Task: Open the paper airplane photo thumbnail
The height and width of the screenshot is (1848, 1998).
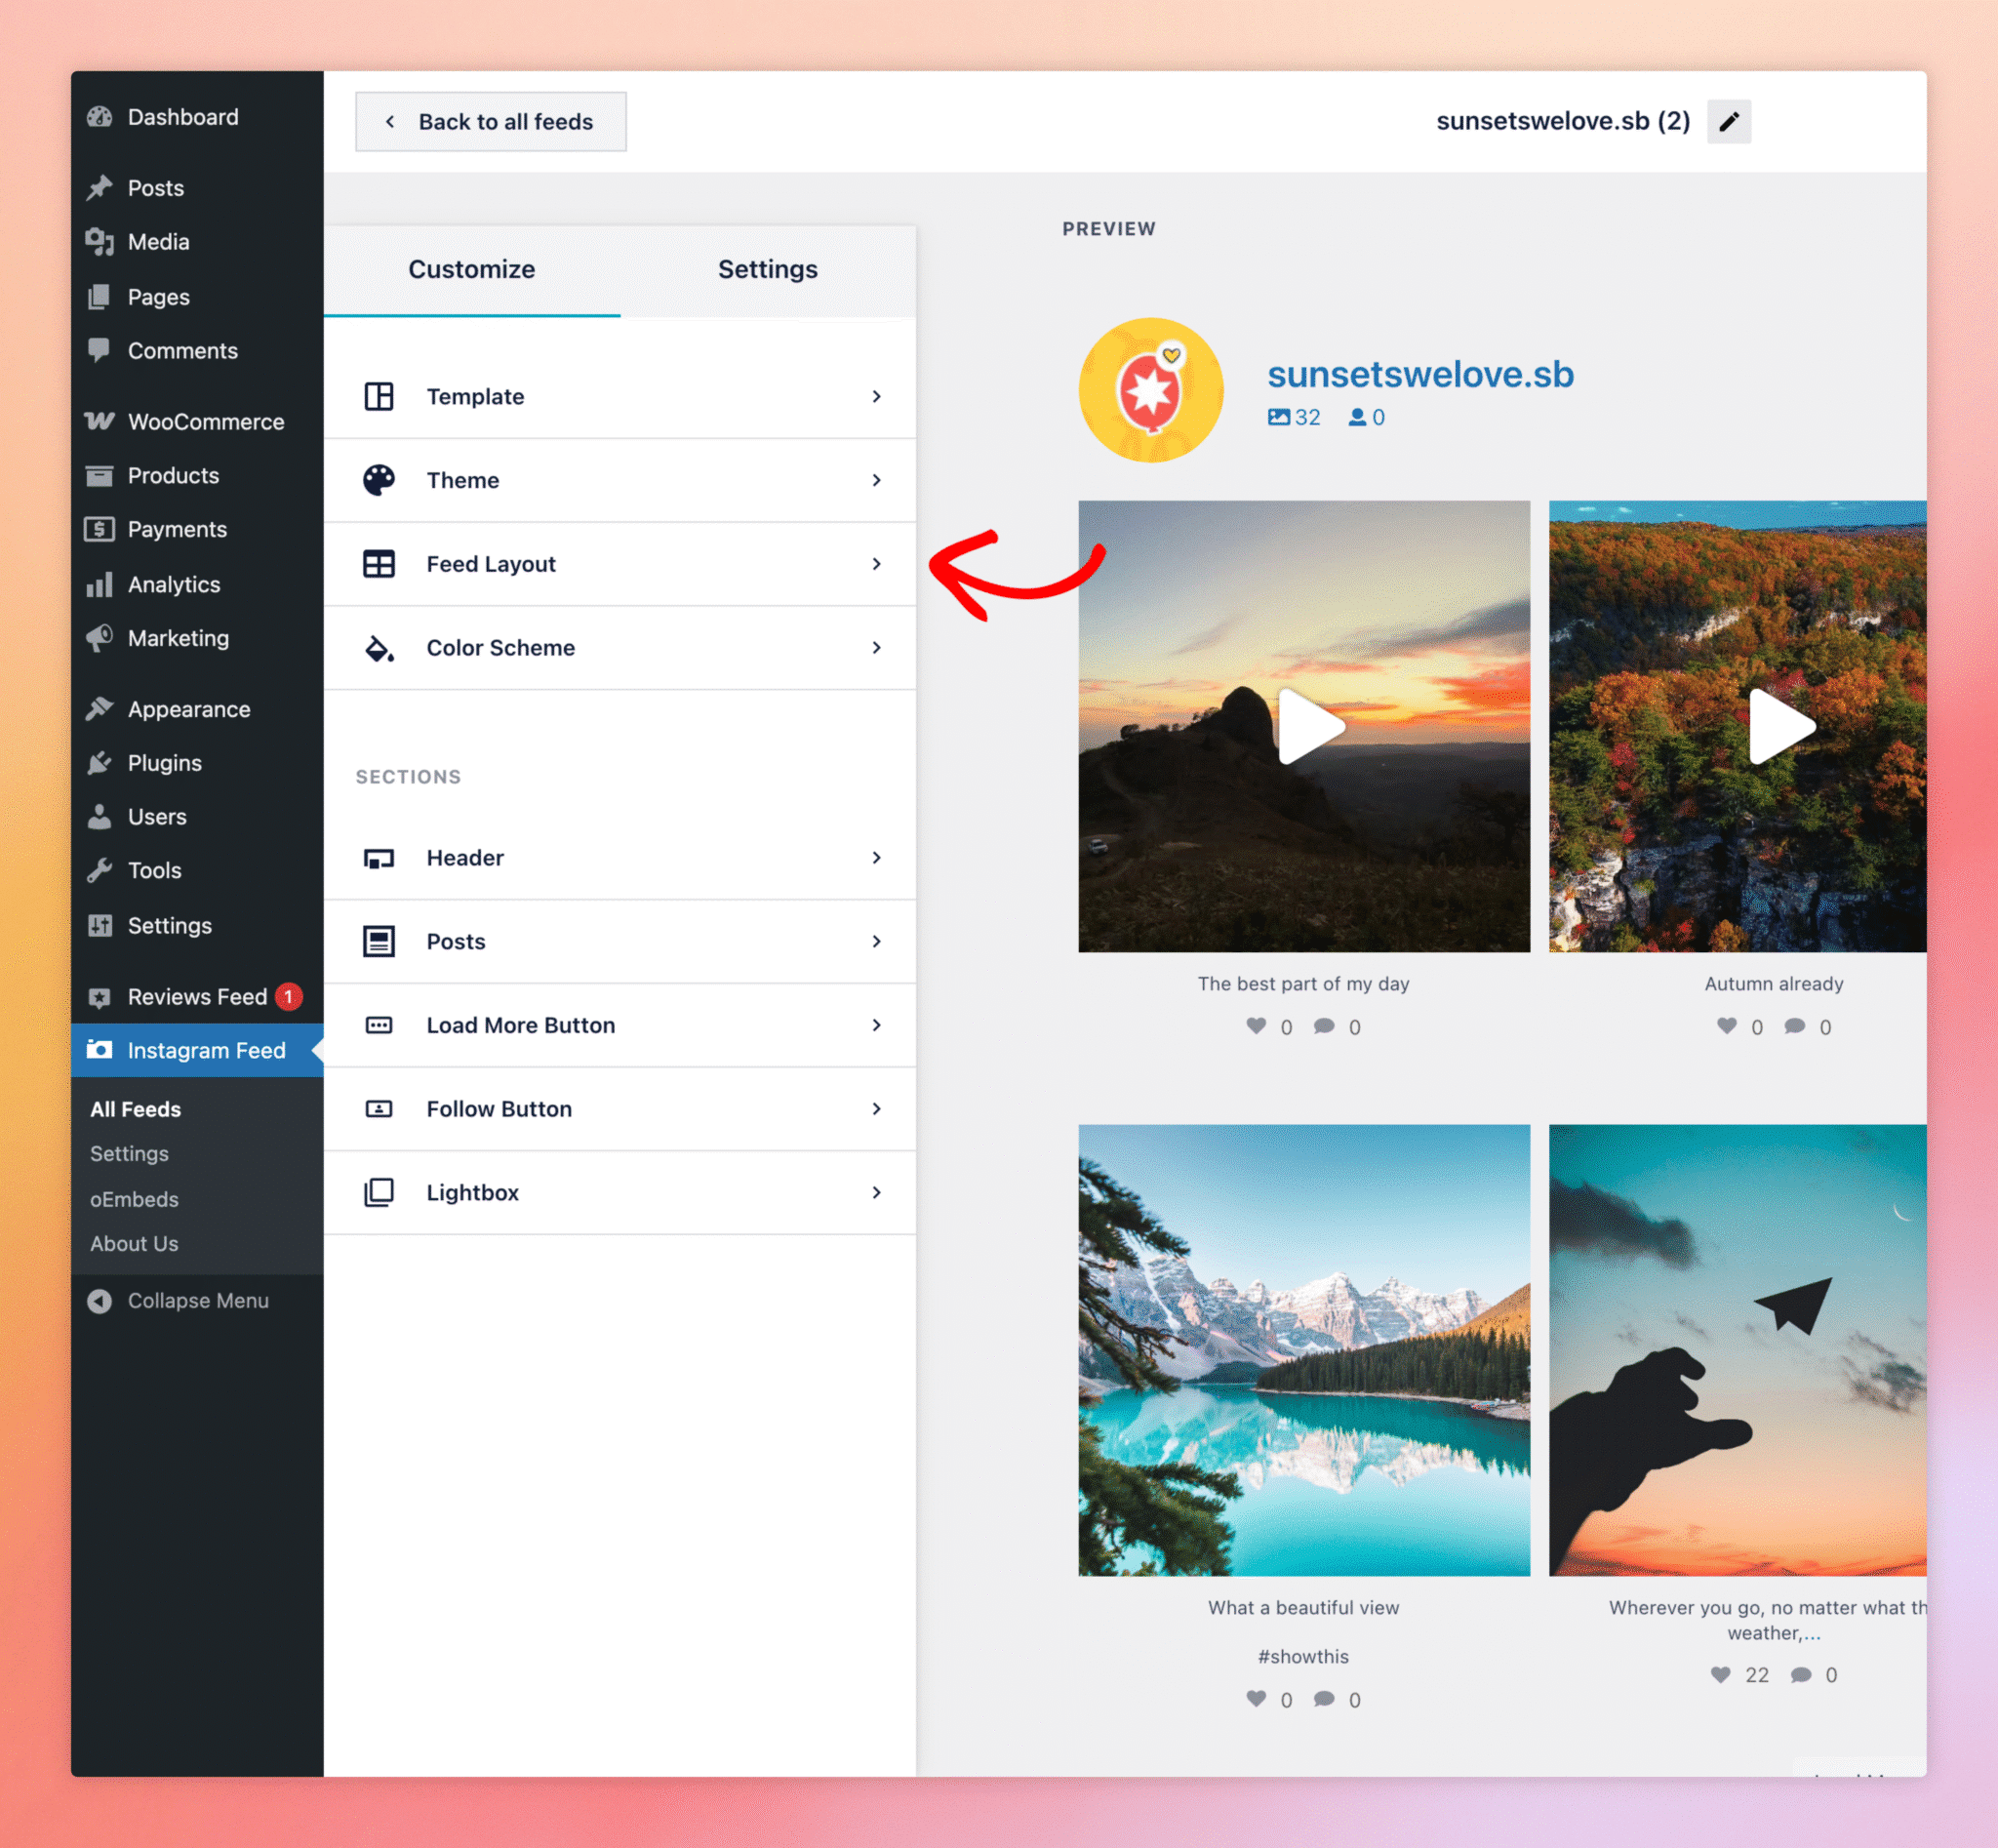Action: pyautogui.click(x=1738, y=1350)
